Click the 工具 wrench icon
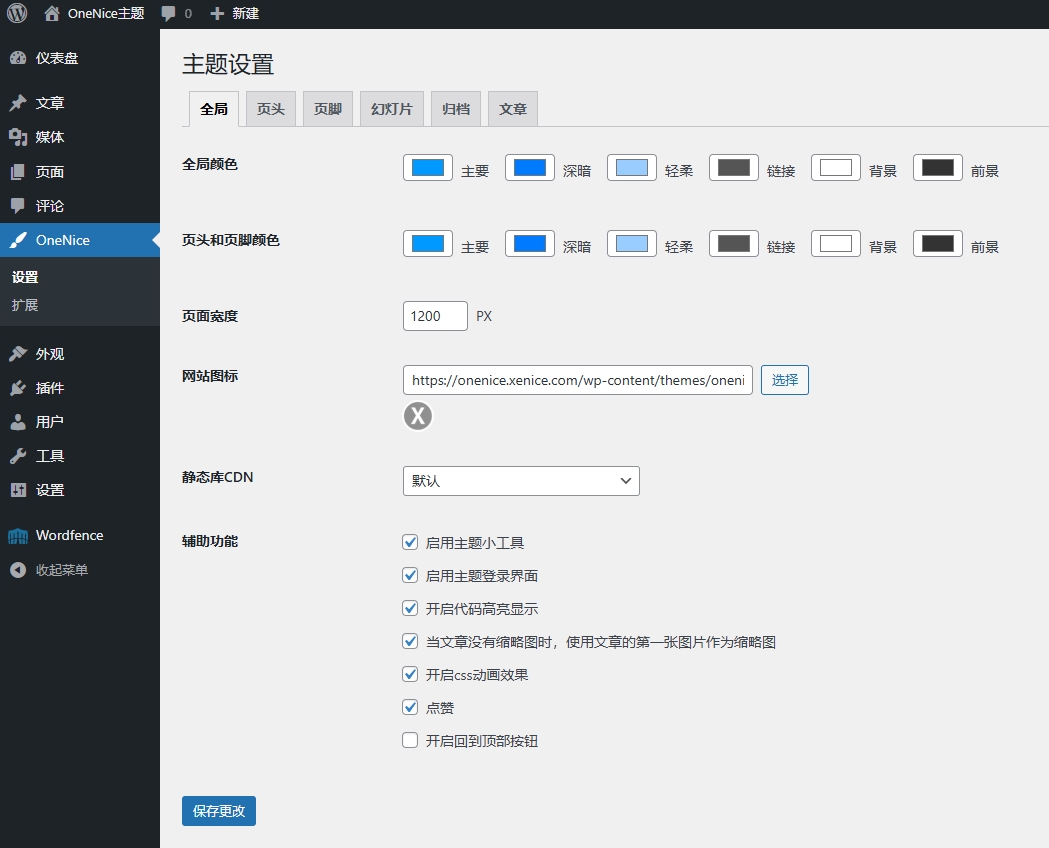 click(18, 456)
